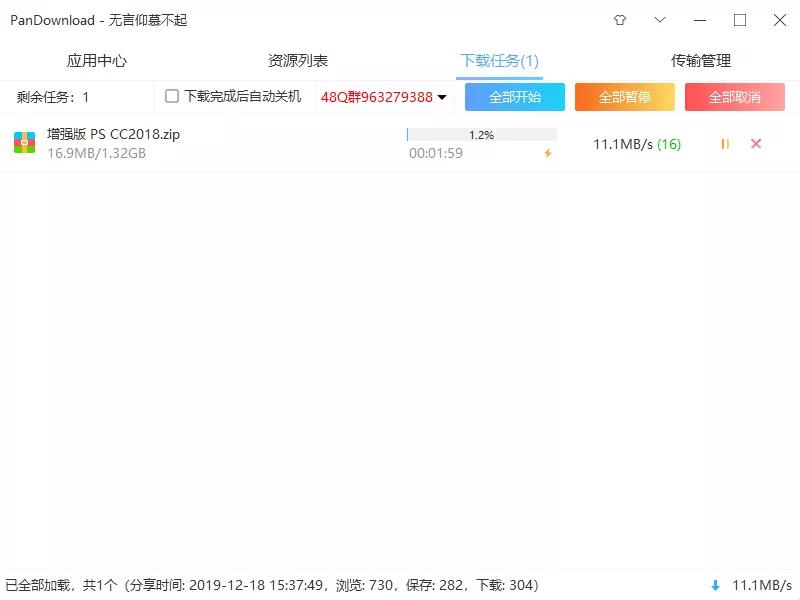Cancel the download via the red X icon
Screen dimensions: 800x600
756,144
